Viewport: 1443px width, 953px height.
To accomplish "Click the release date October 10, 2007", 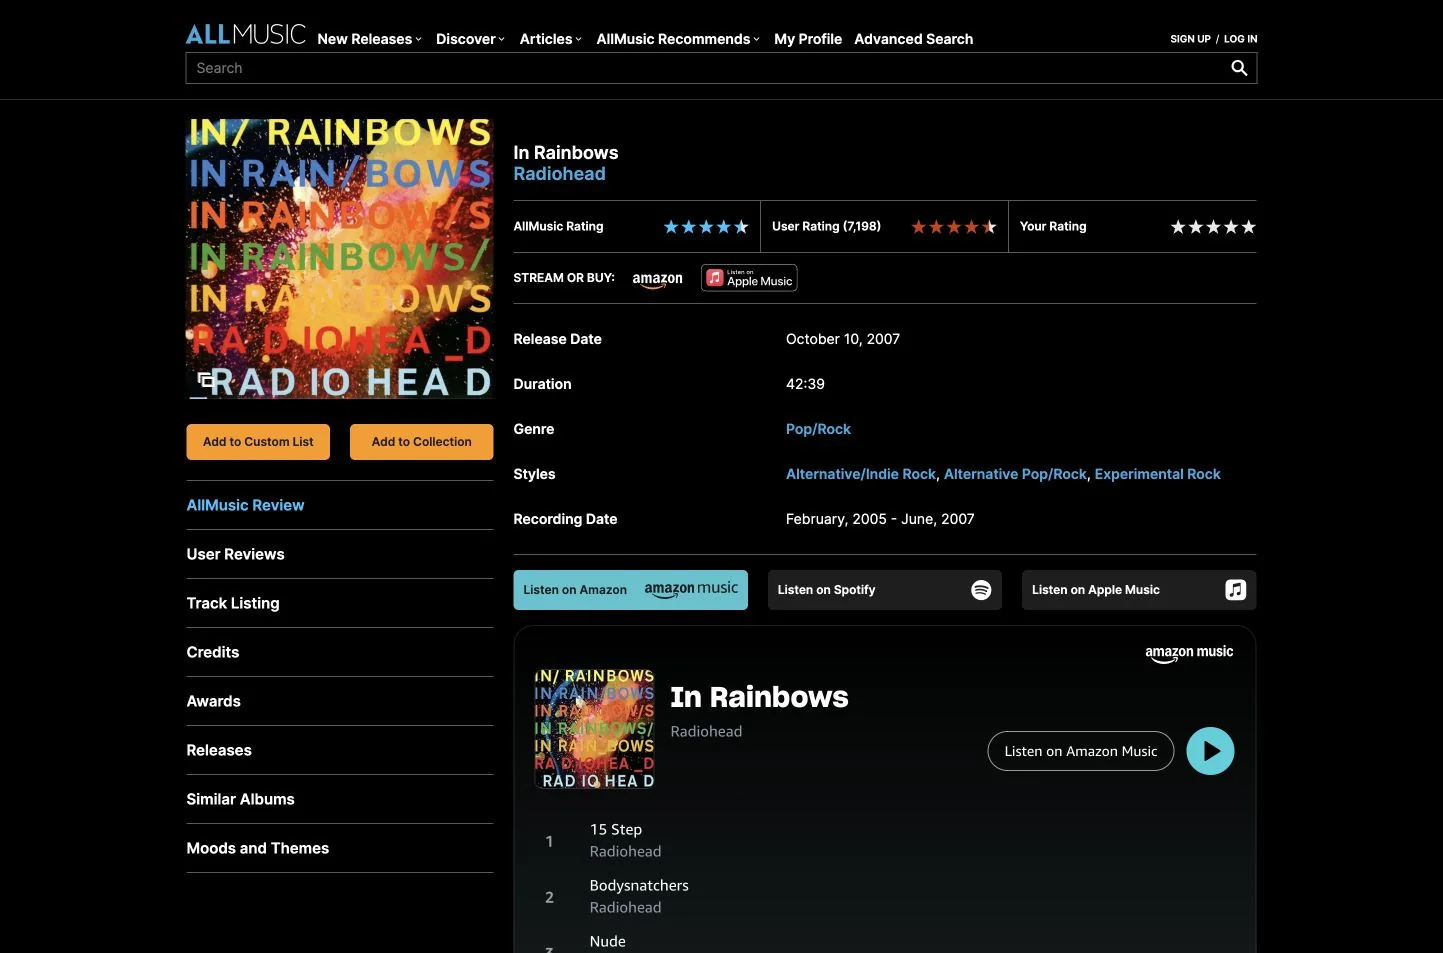I will (x=843, y=339).
